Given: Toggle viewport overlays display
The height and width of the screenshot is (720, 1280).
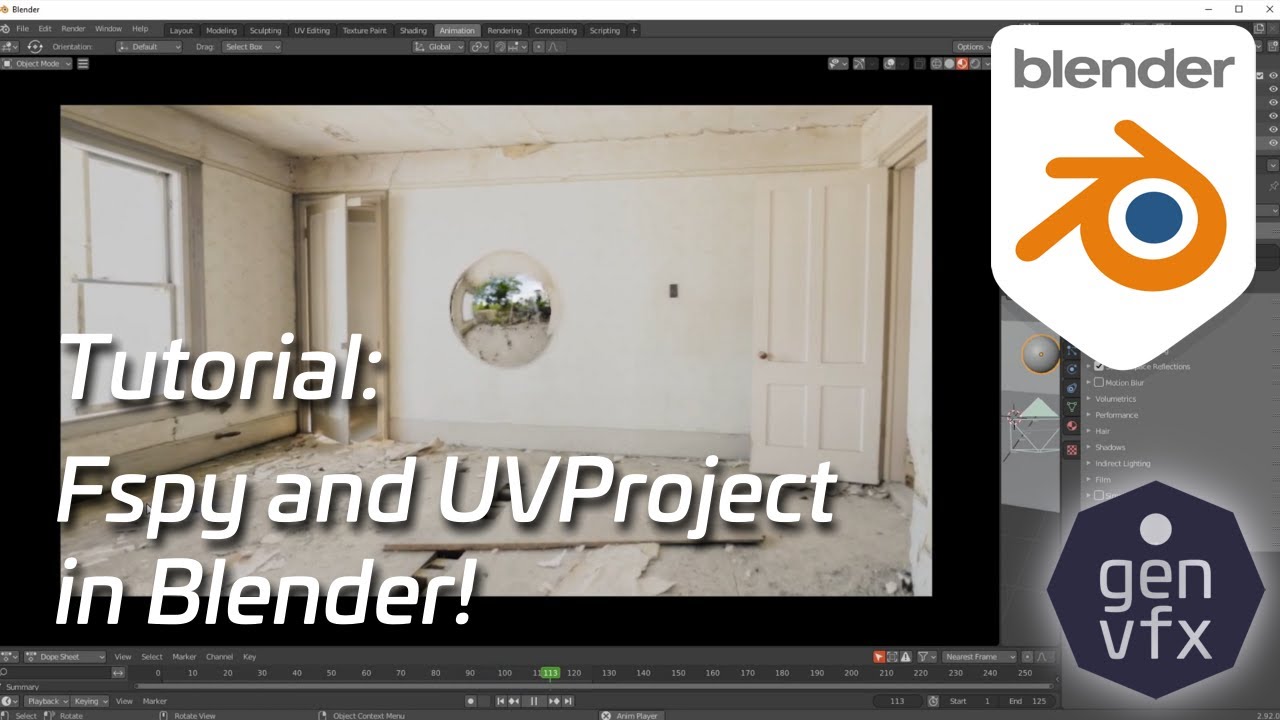Looking at the screenshot, I should click(x=889, y=64).
